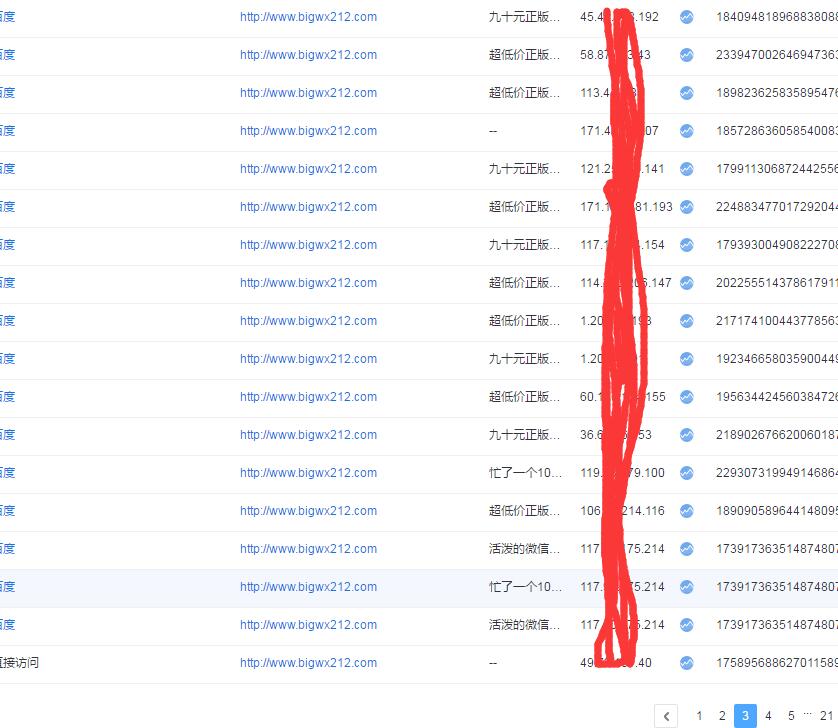Select keyword 忙了一个10… in row ID 22930731994…

point(525,473)
